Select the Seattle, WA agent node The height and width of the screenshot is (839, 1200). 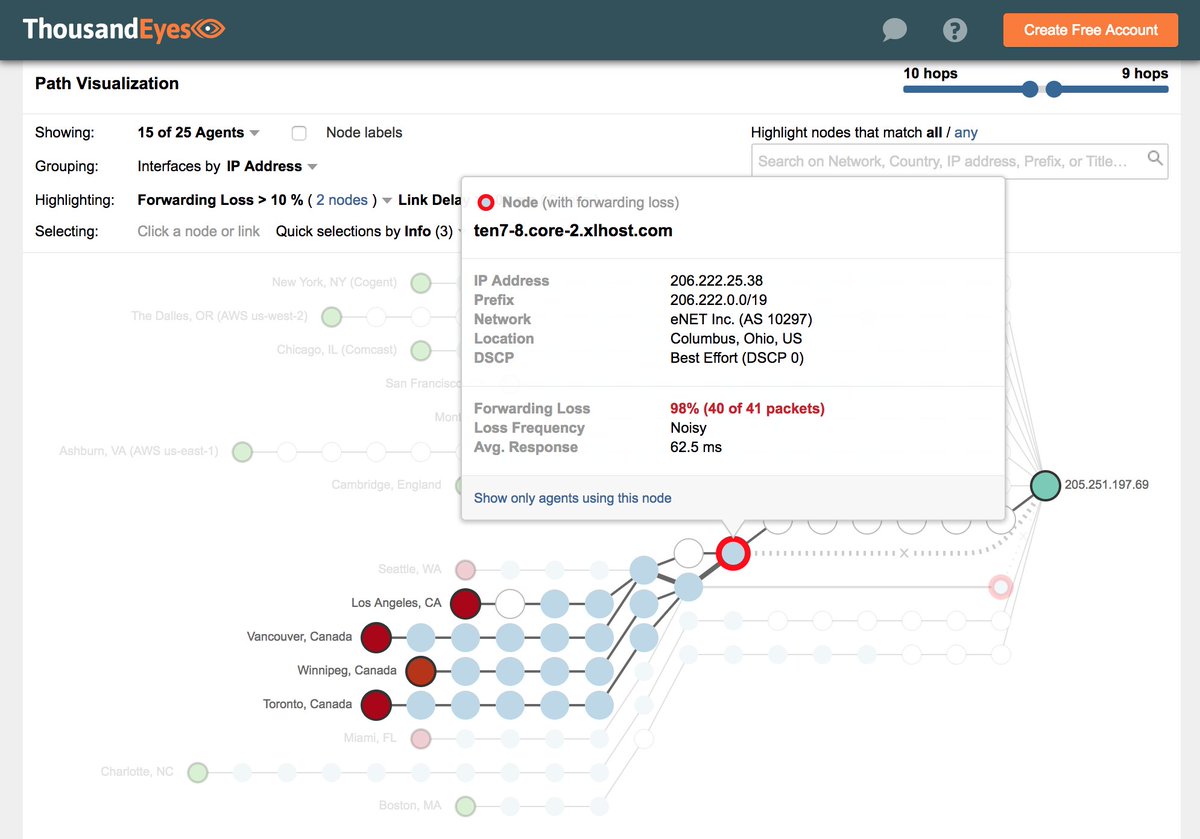click(x=465, y=570)
